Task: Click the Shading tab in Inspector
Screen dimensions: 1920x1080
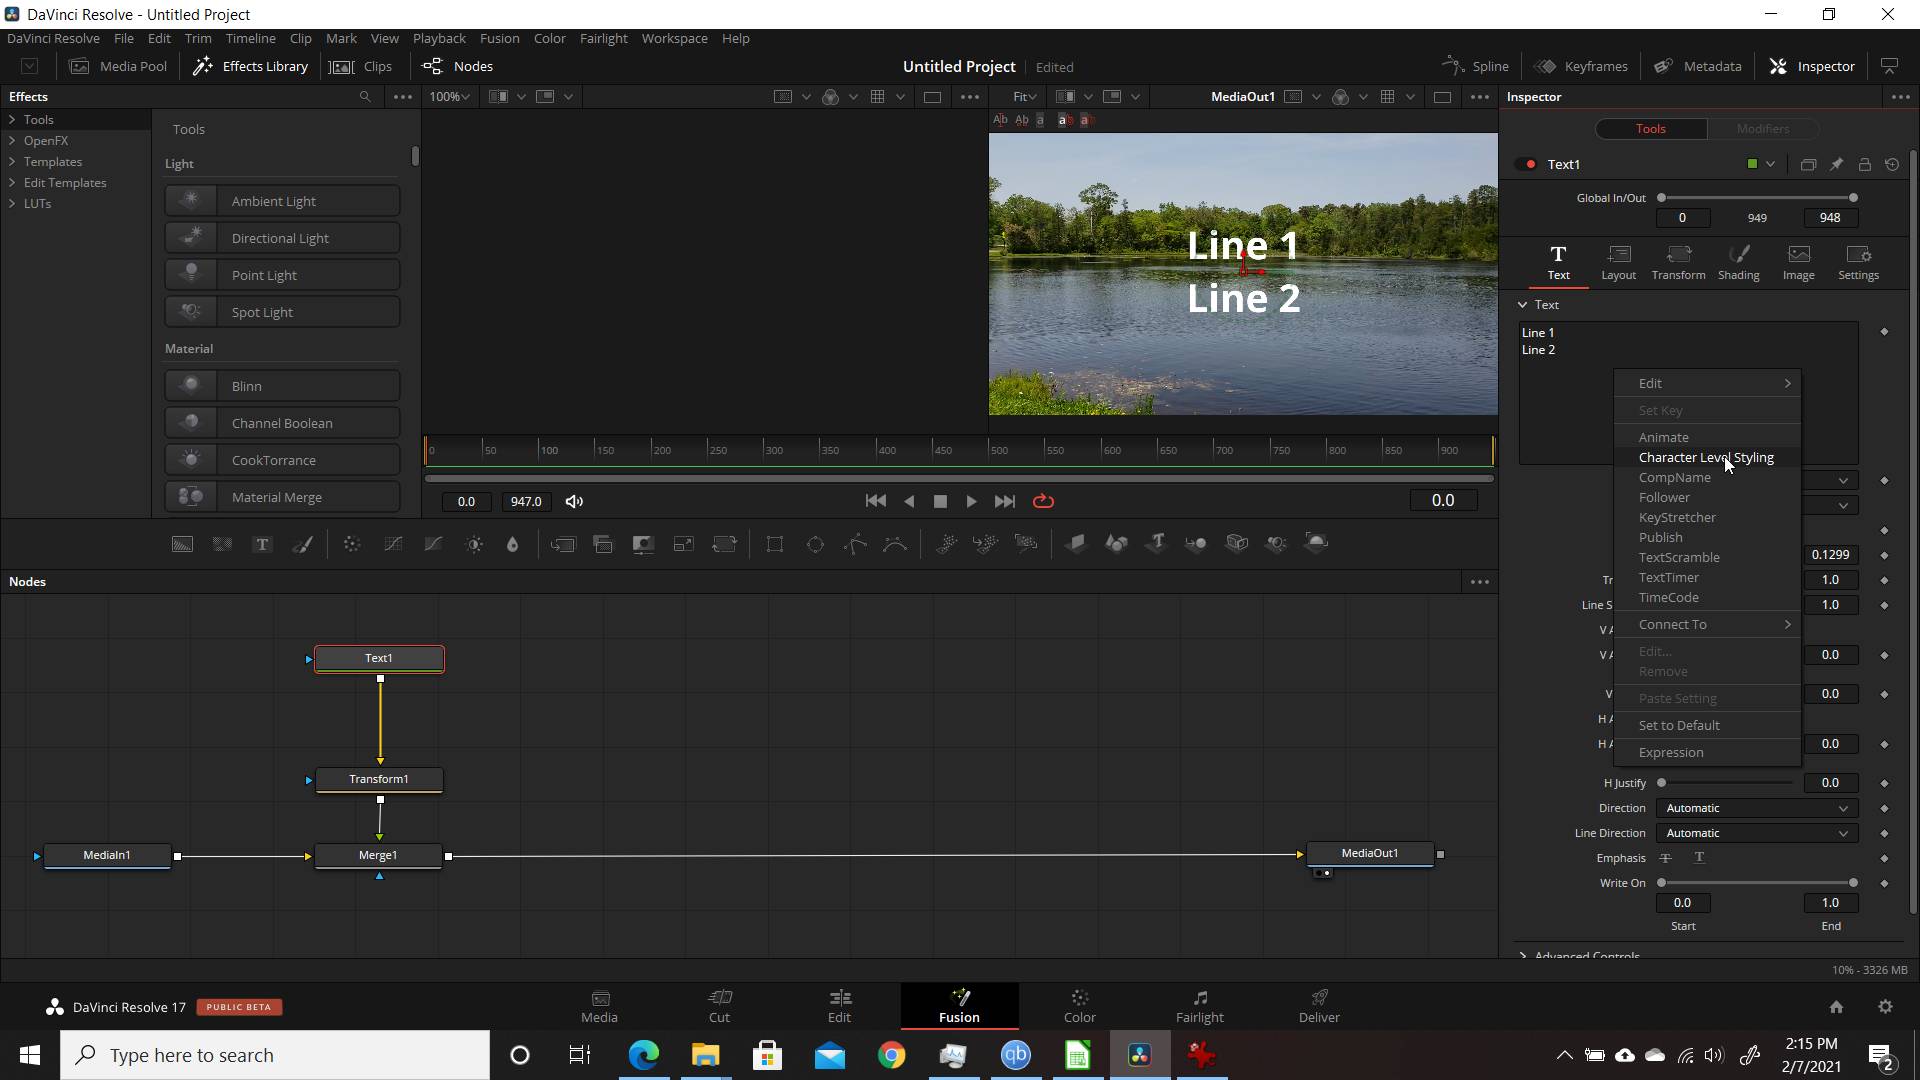Action: tap(1739, 260)
